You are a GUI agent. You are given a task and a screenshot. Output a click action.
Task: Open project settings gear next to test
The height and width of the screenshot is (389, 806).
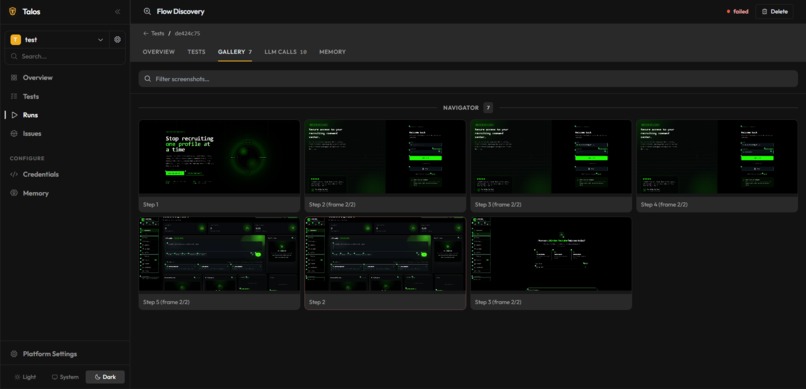(117, 40)
